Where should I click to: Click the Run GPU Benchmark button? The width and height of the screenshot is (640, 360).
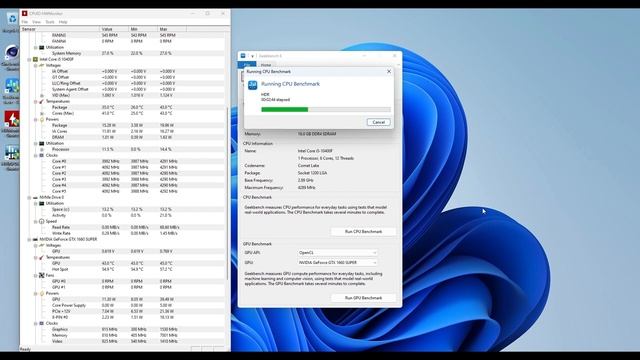(363, 298)
